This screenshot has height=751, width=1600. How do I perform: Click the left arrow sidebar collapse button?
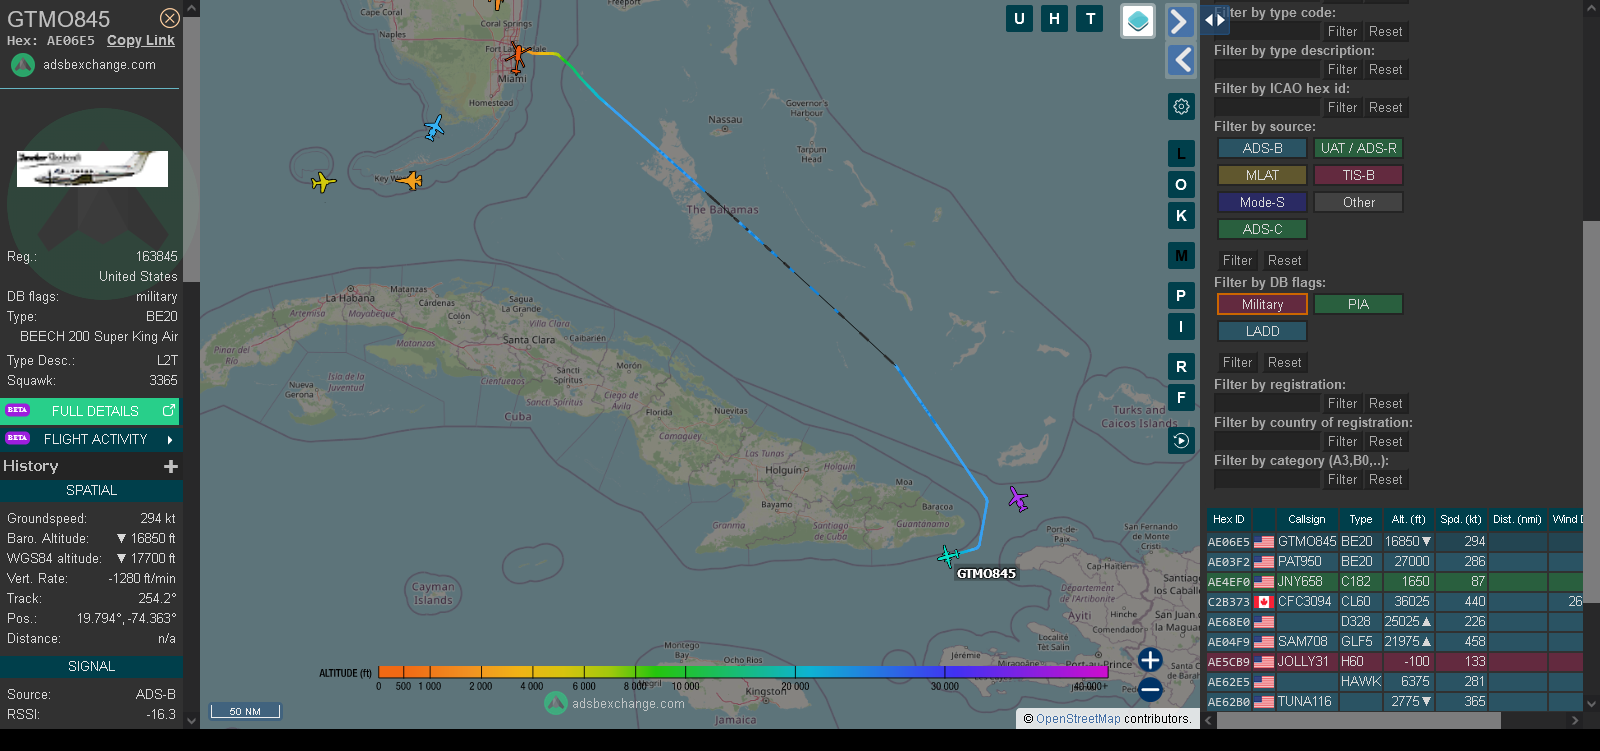click(x=1181, y=60)
